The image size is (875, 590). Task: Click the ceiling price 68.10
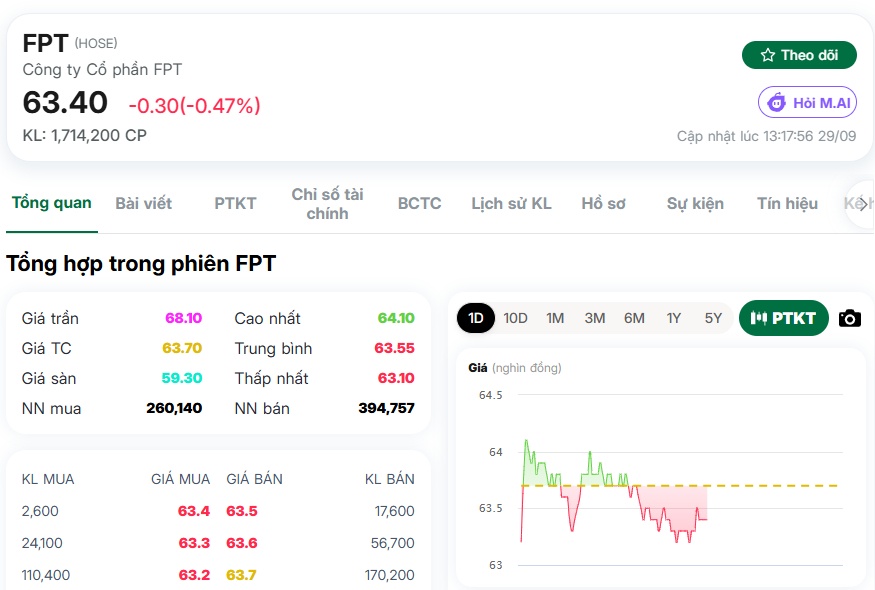(x=184, y=318)
